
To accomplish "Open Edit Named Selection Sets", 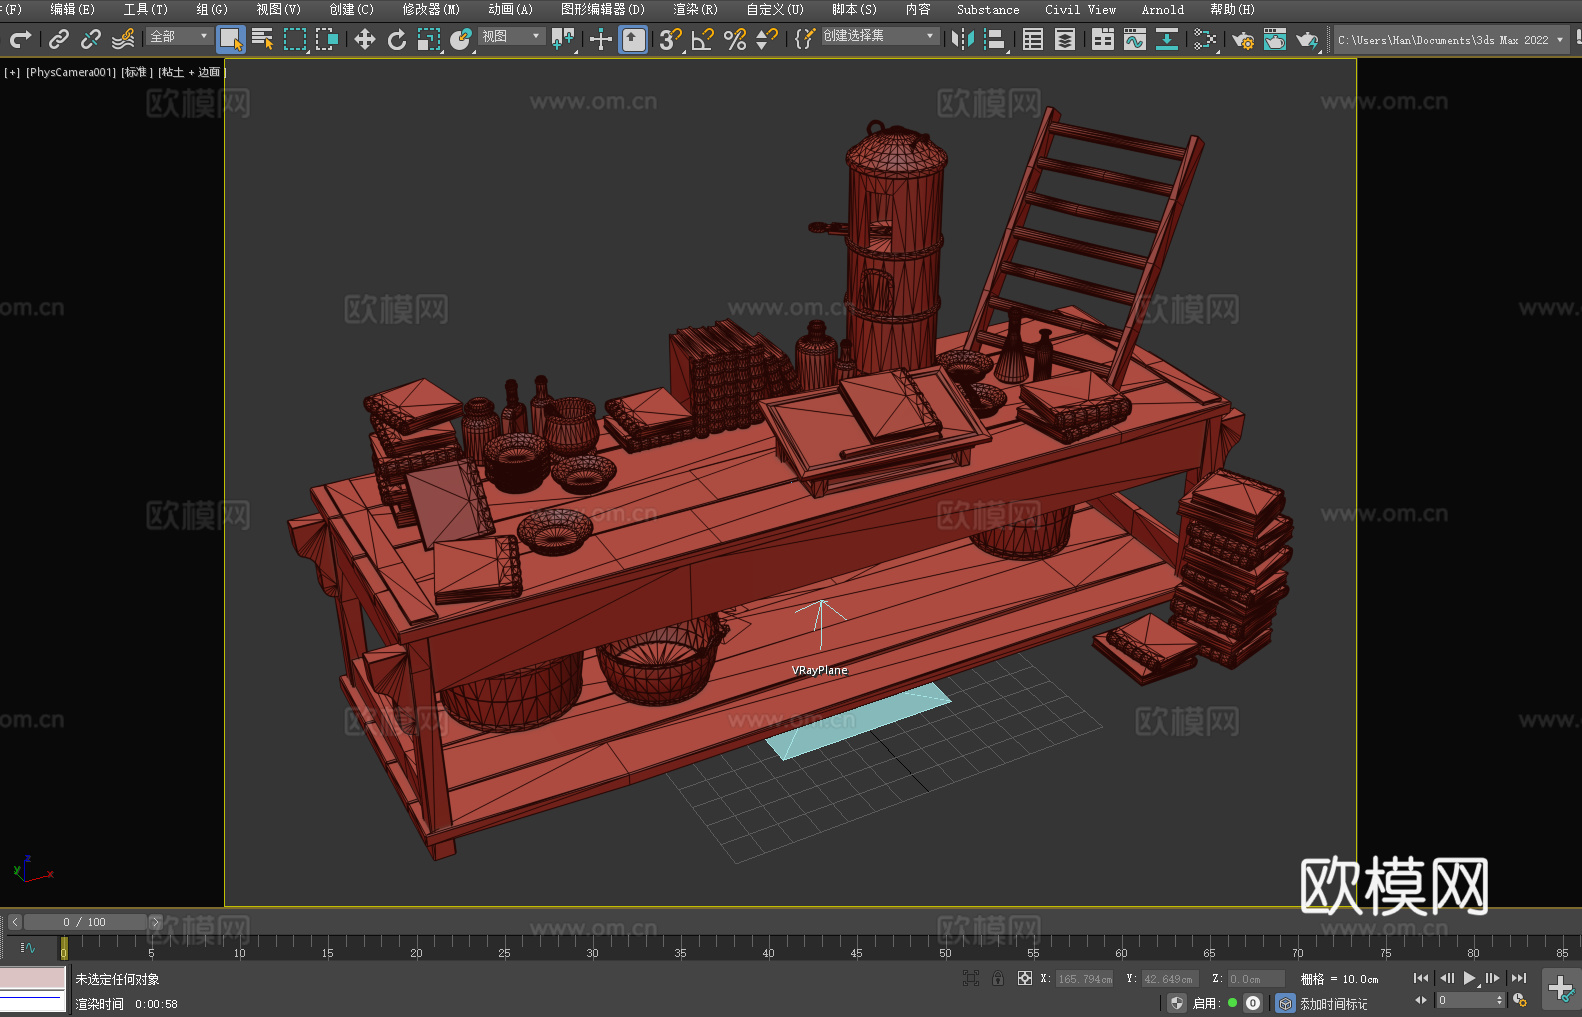I will click(x=805, y=39).
